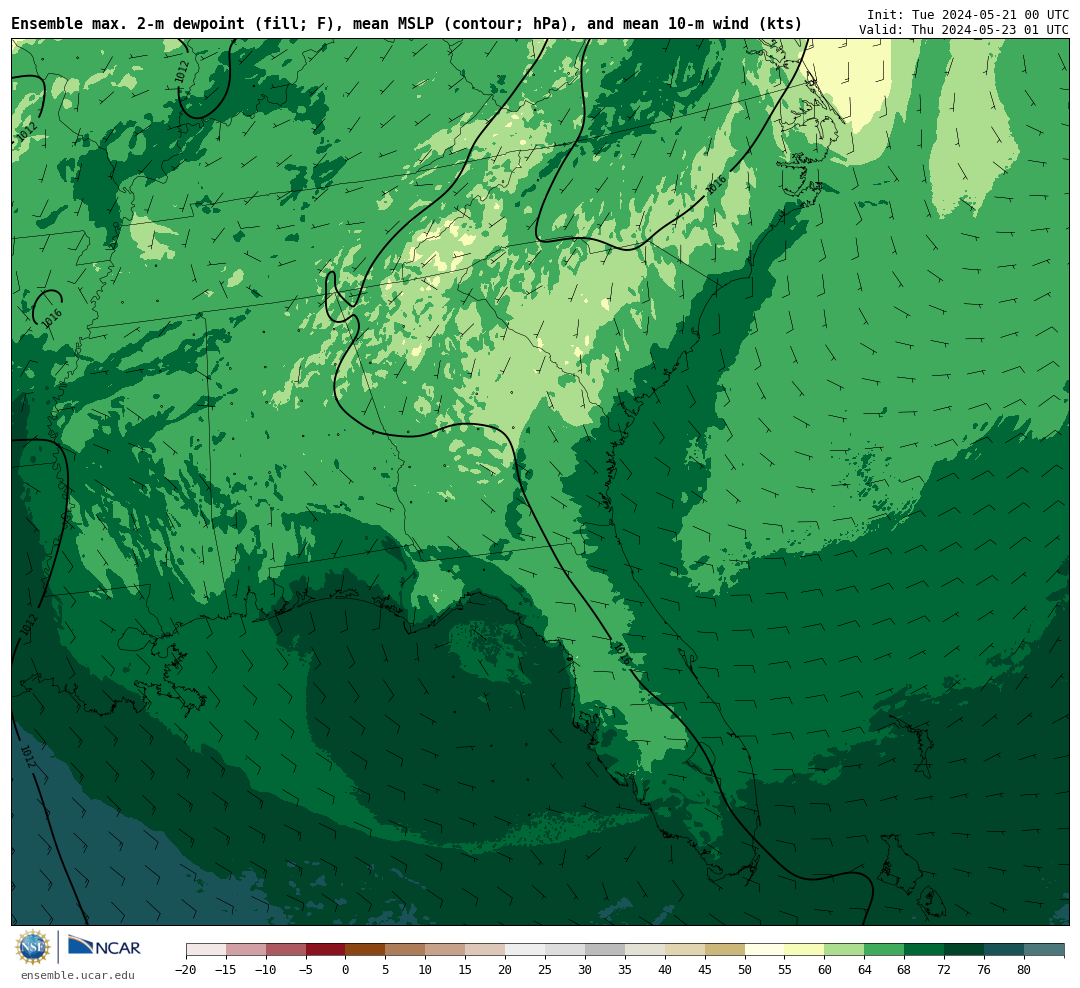Click the colorbar swatch between 5 and 10
Screen dimensions: 1080x988
405,950
